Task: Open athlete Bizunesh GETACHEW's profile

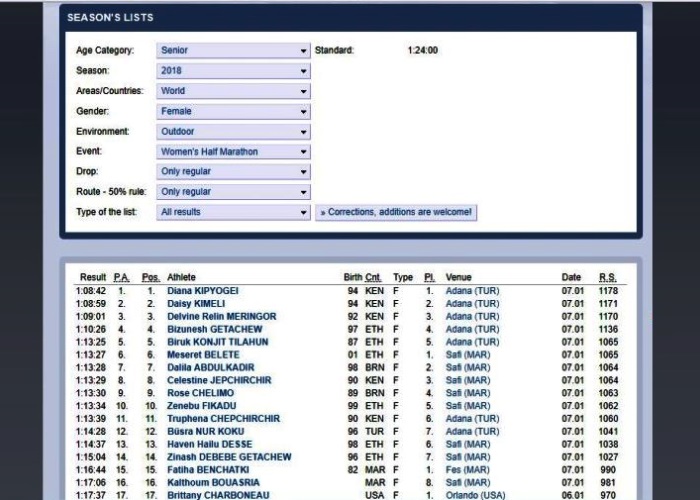Action: 214,329
